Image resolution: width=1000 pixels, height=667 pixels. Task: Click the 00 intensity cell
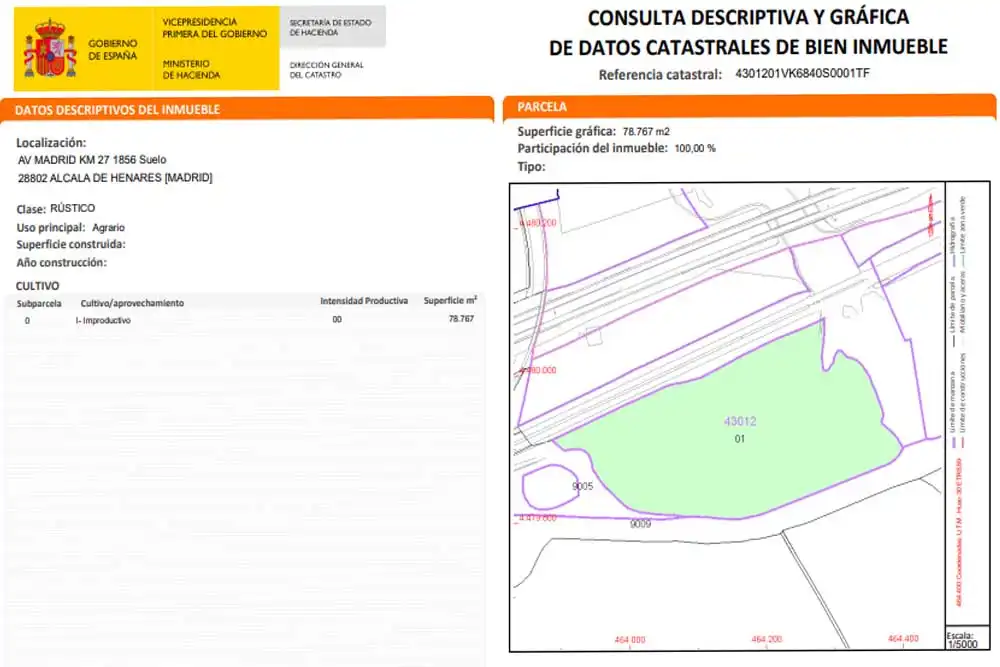[x=337, y=319]
